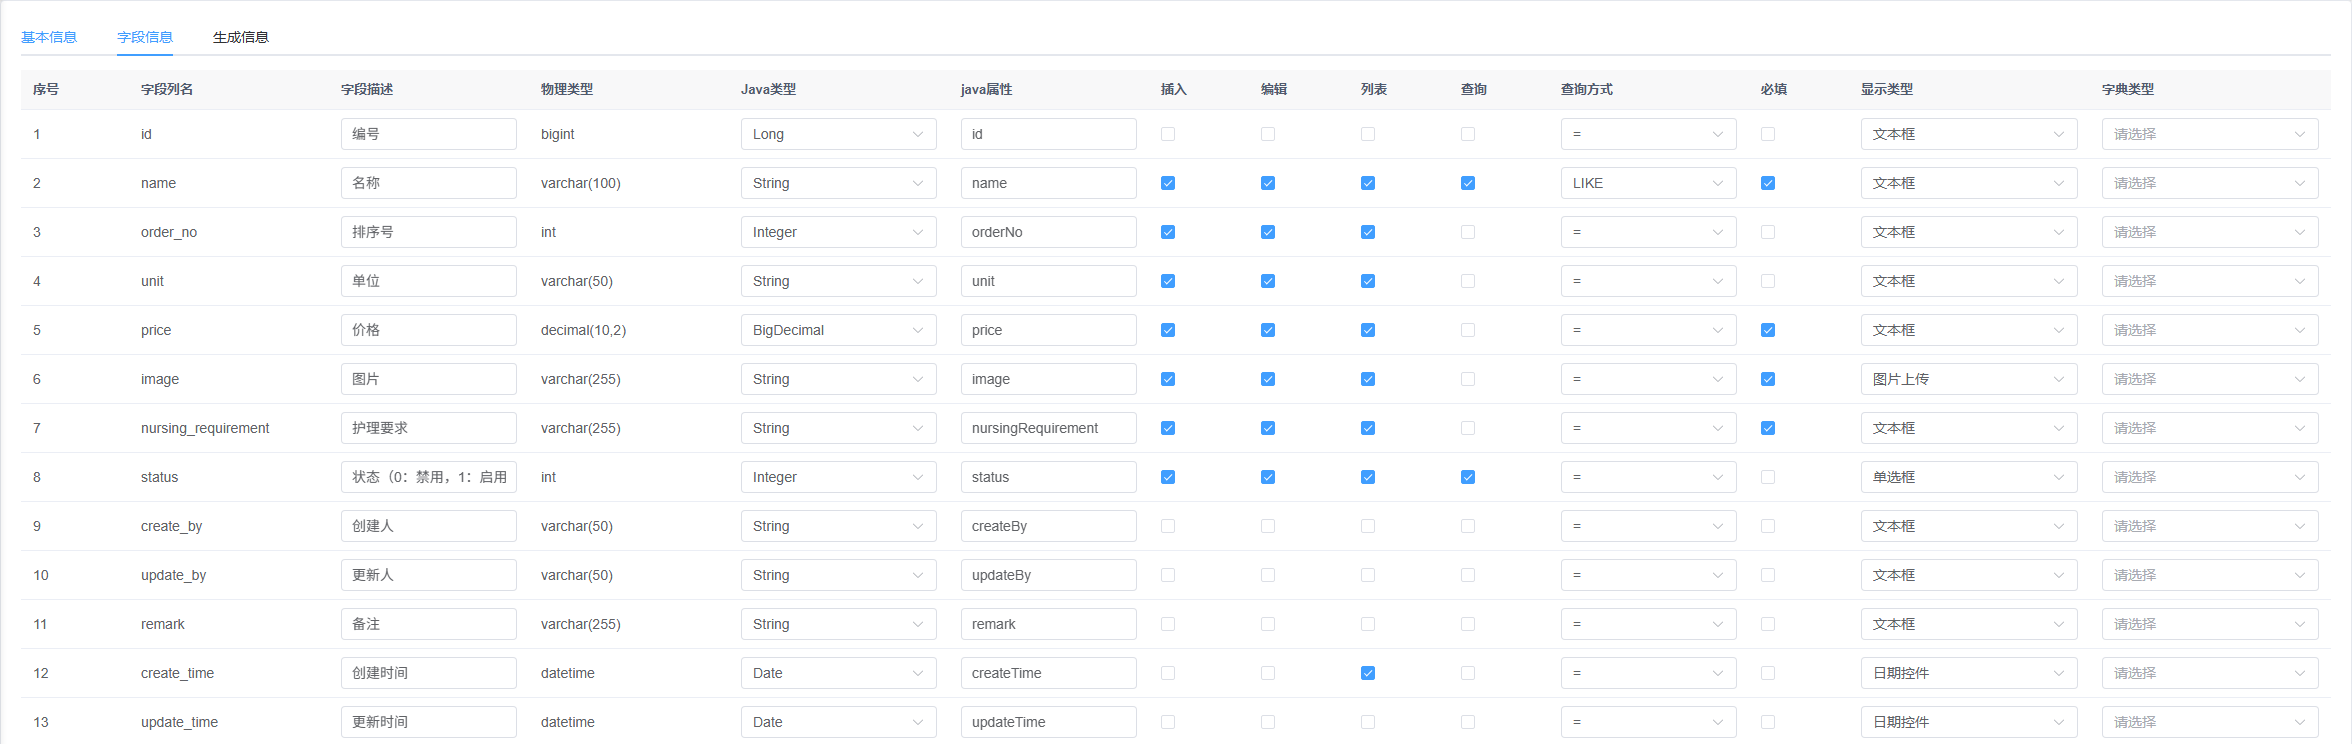
Task: Switch to the 基本信息 tab
Action: pos(49,37)
